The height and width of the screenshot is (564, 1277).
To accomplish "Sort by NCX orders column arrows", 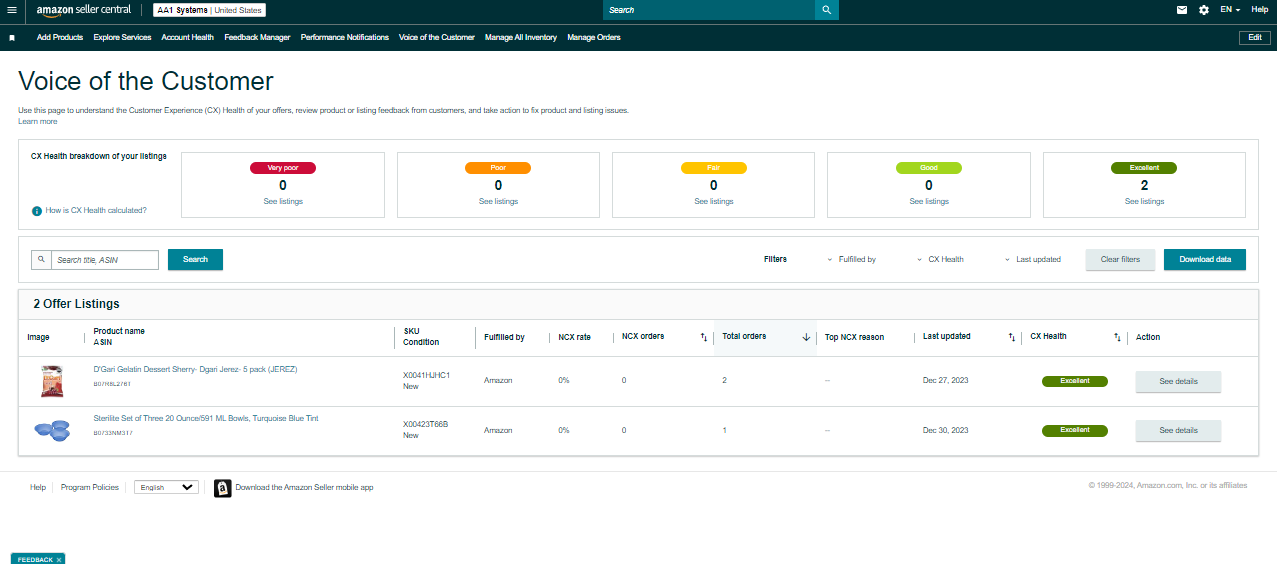I will tap(703, 337).
